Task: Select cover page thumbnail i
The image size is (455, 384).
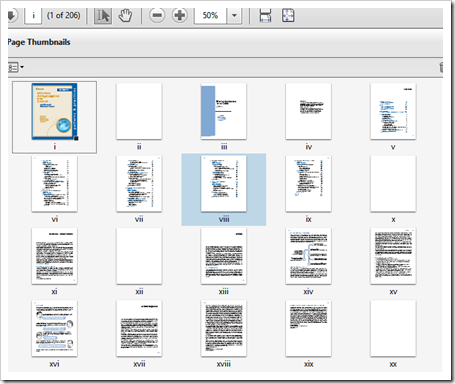Action: (54, 111)
